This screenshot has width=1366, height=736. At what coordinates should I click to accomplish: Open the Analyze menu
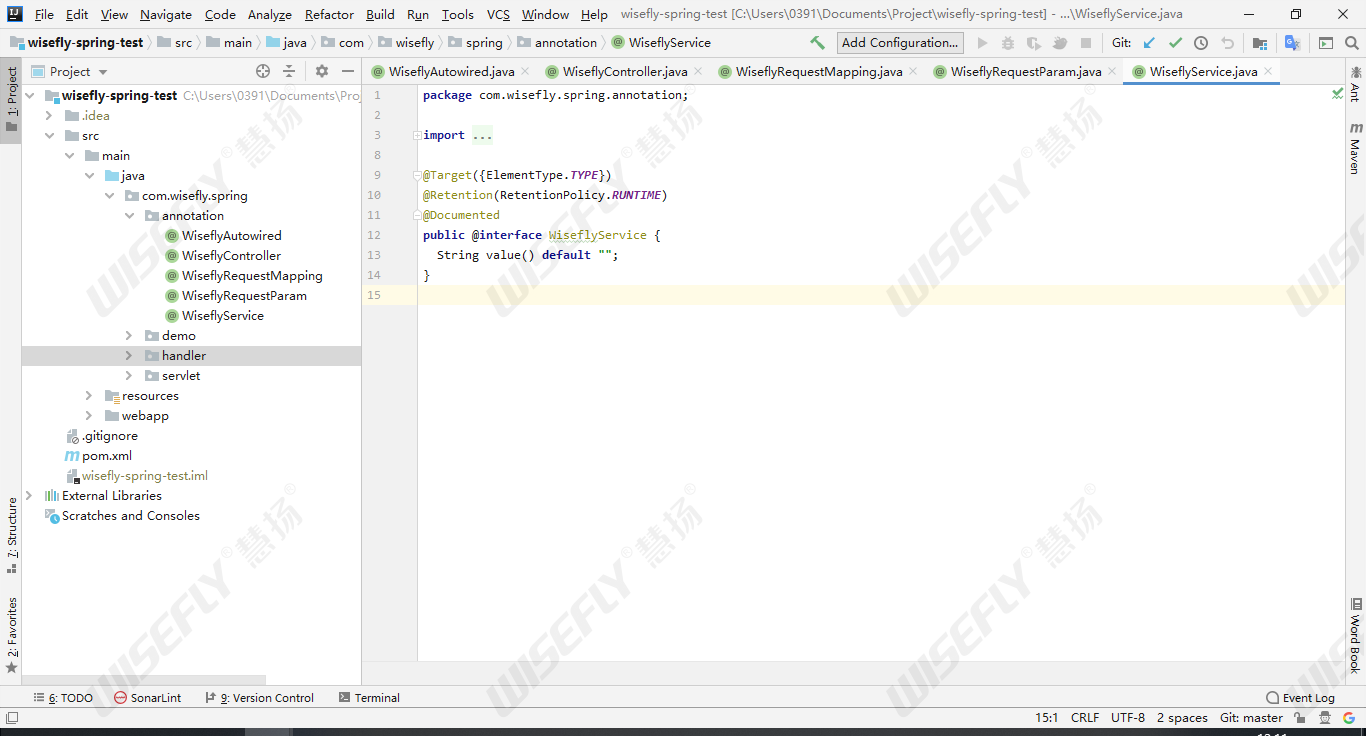click(x=270, y=14)
